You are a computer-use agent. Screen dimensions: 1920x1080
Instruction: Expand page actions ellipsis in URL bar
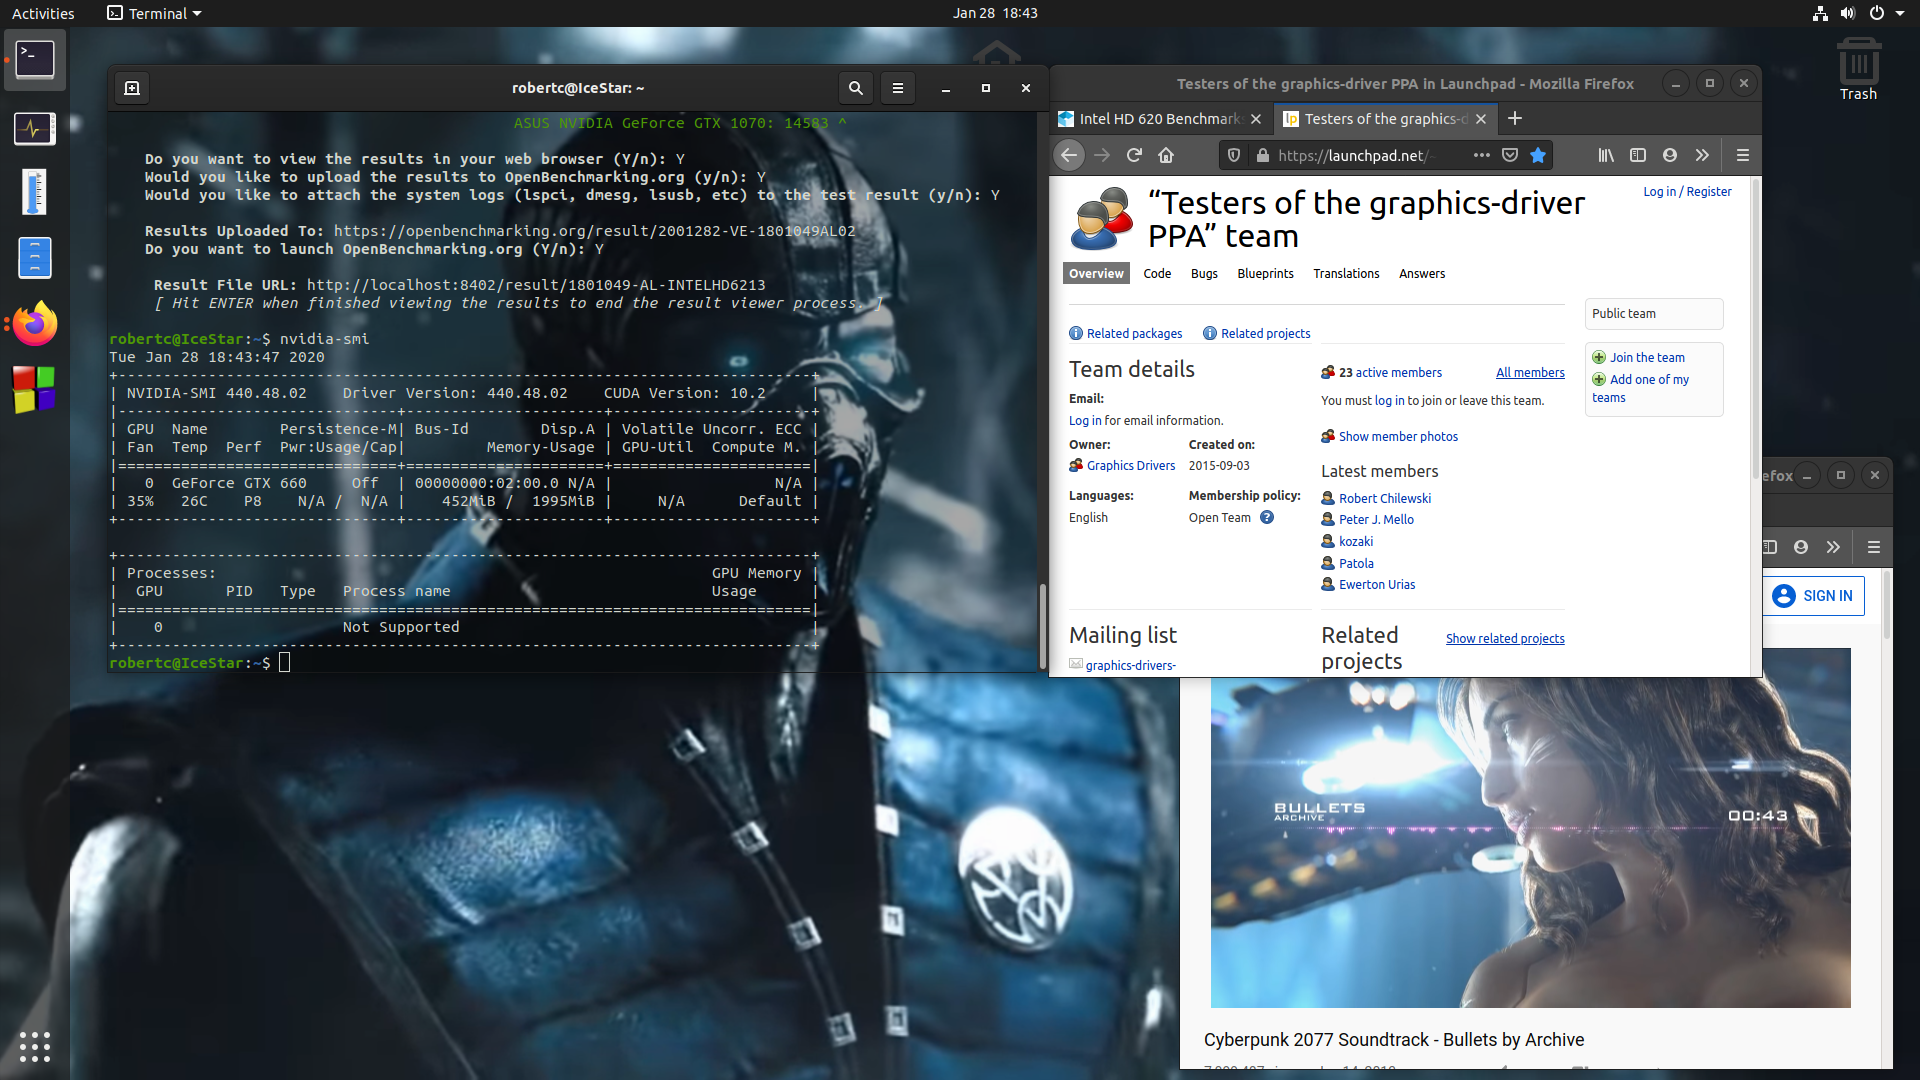(x=1481, y=155)
